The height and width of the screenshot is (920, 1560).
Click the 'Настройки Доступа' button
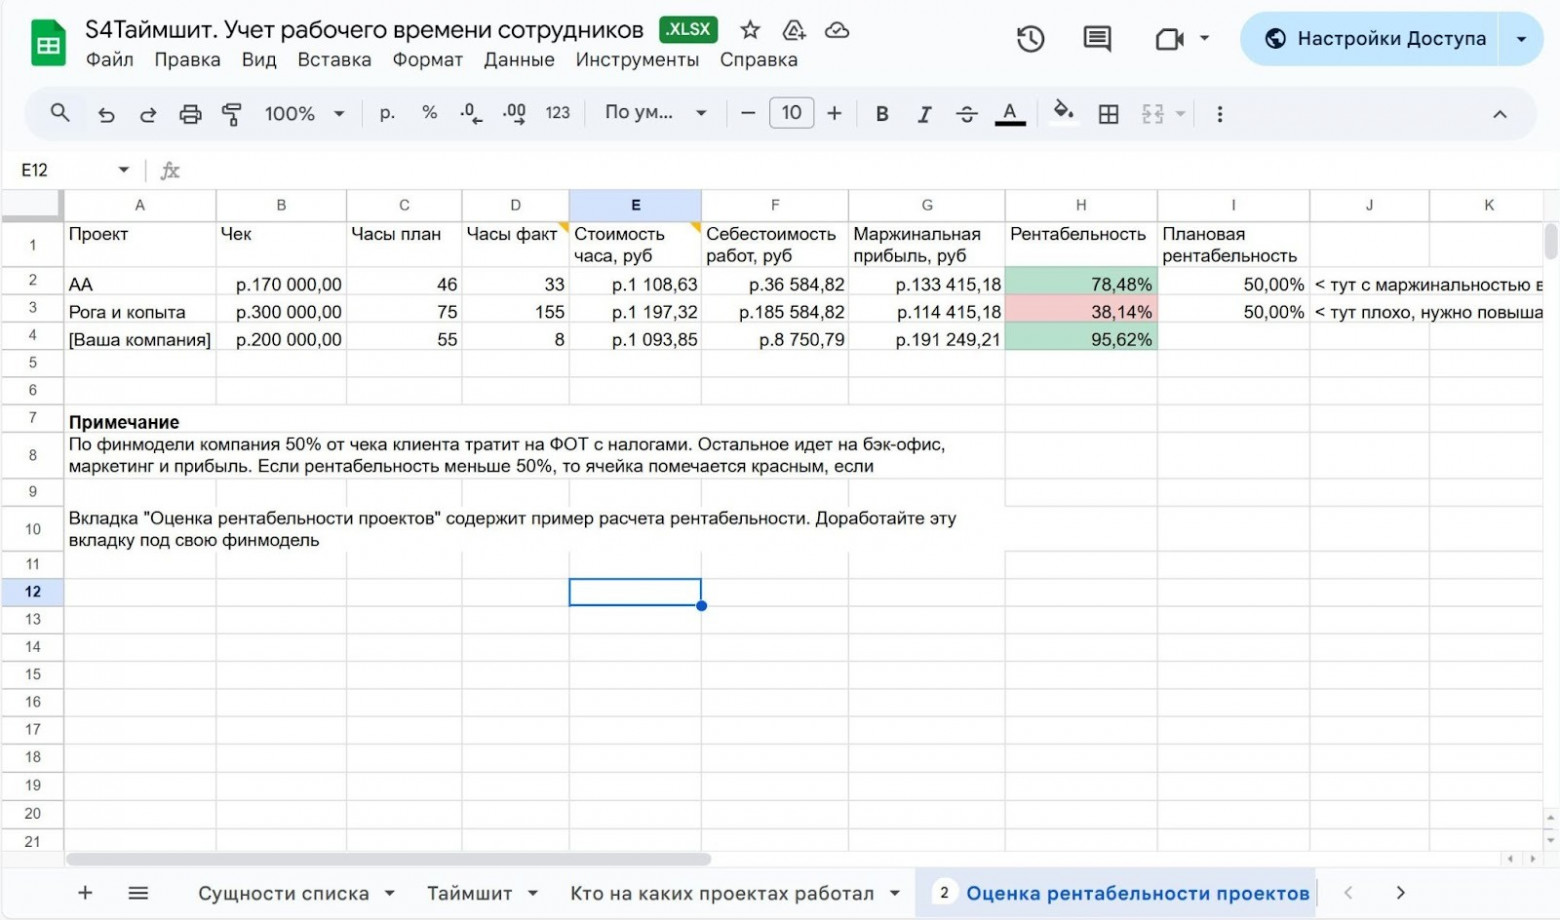pyautogui.click(x=1370, y=38)
